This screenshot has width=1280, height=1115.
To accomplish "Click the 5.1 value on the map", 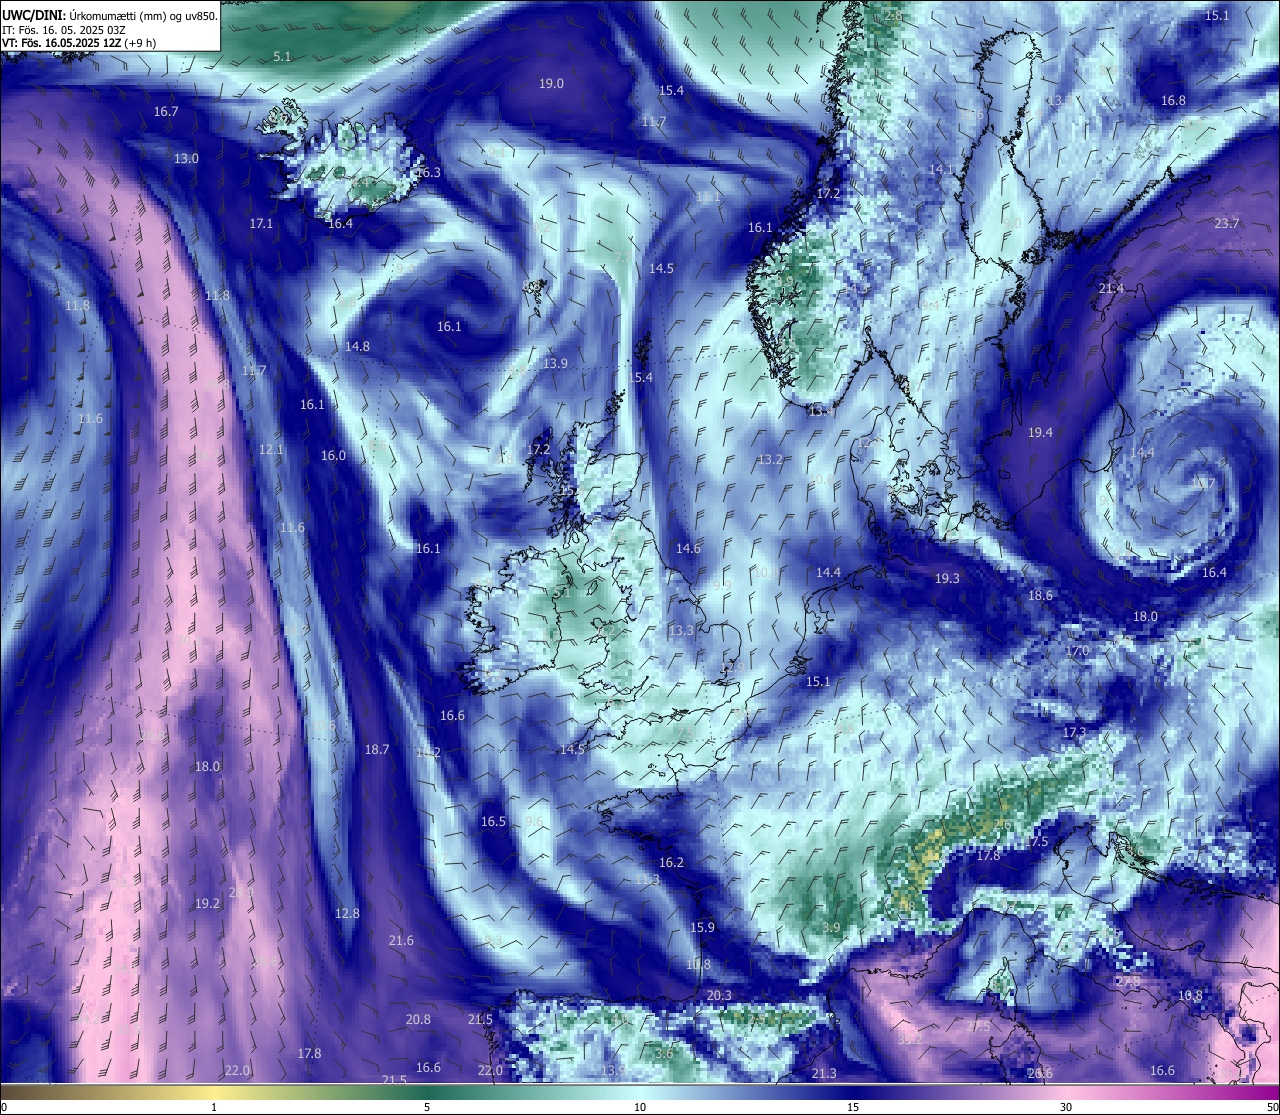I will (x=282, y=57).
